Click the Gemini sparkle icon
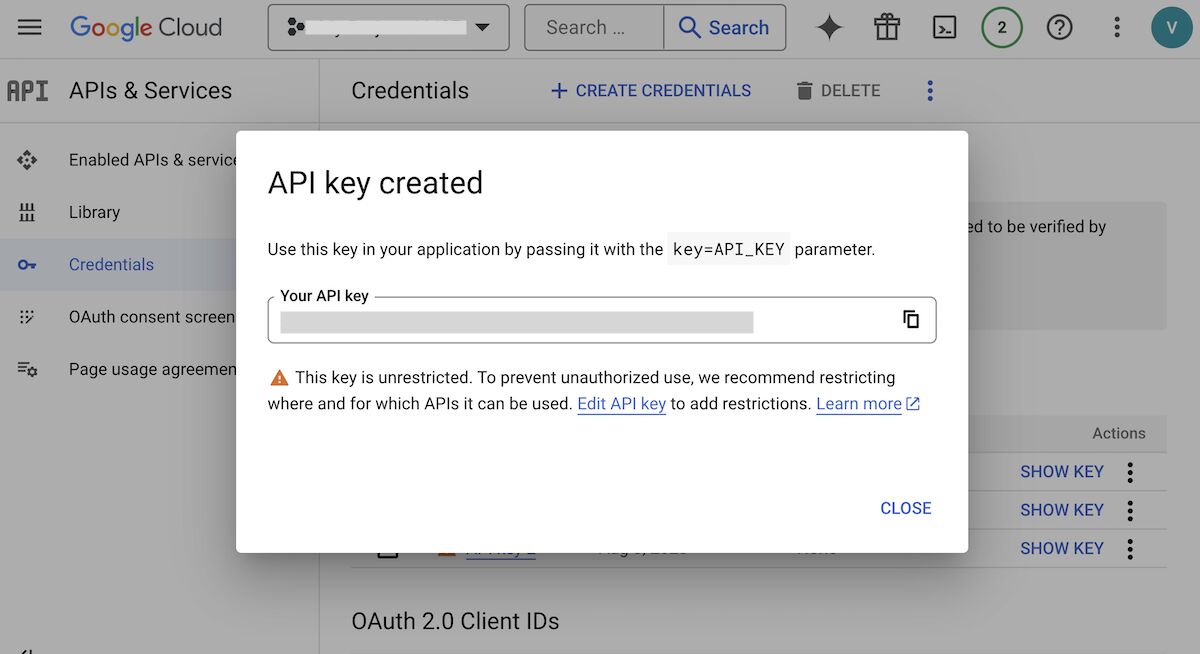 (829, 27)
